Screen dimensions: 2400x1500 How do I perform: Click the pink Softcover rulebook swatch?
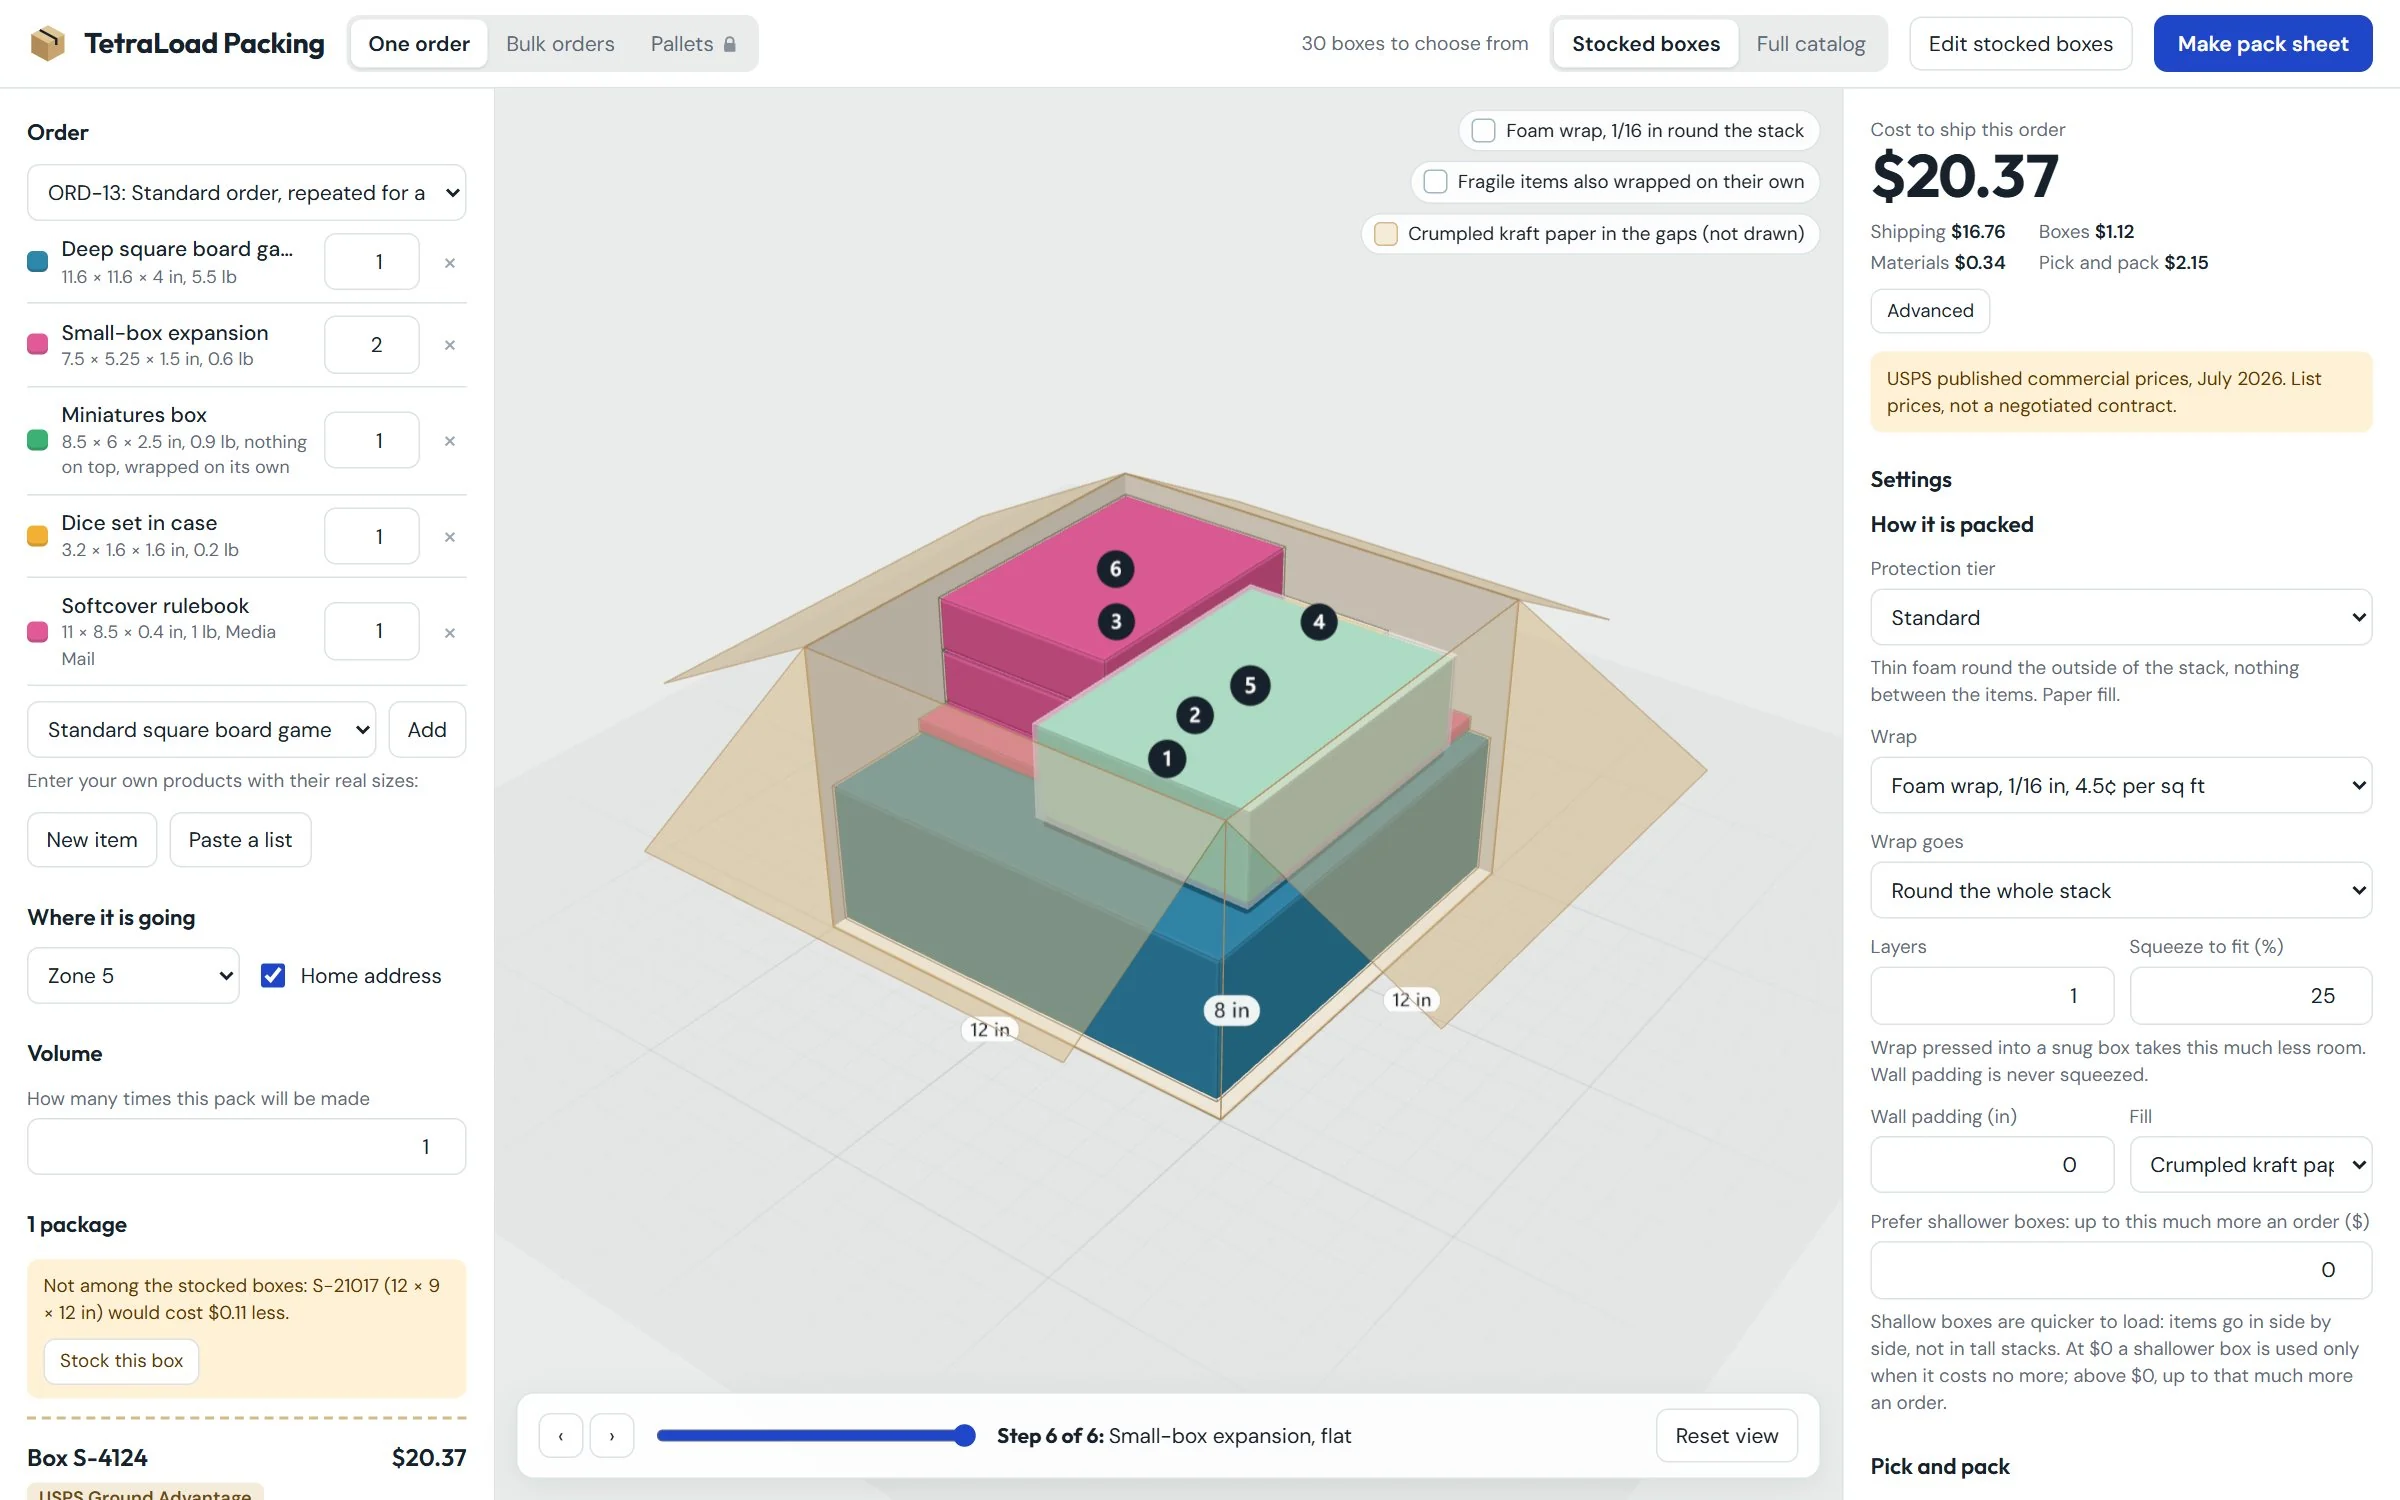(x=38, y=632)
